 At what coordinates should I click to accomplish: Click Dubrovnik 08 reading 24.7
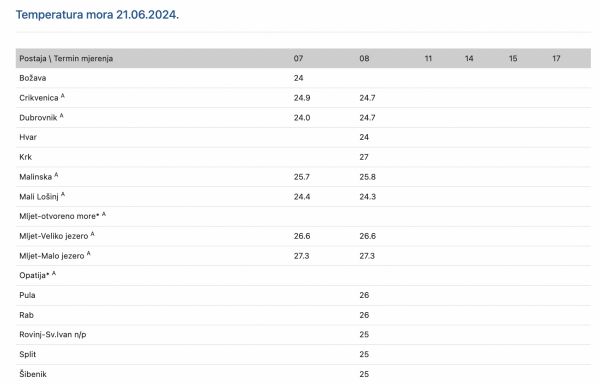[x=367, y=118]
